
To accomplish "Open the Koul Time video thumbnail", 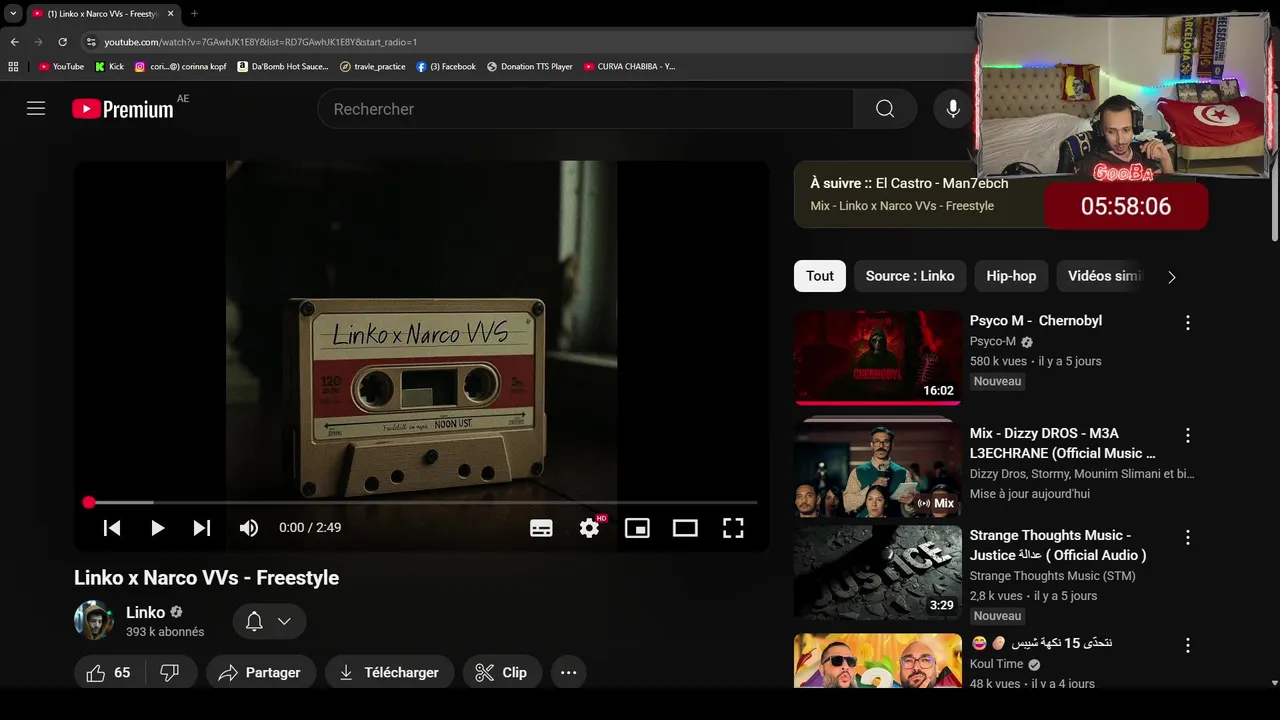I will (x=878, y=661).
